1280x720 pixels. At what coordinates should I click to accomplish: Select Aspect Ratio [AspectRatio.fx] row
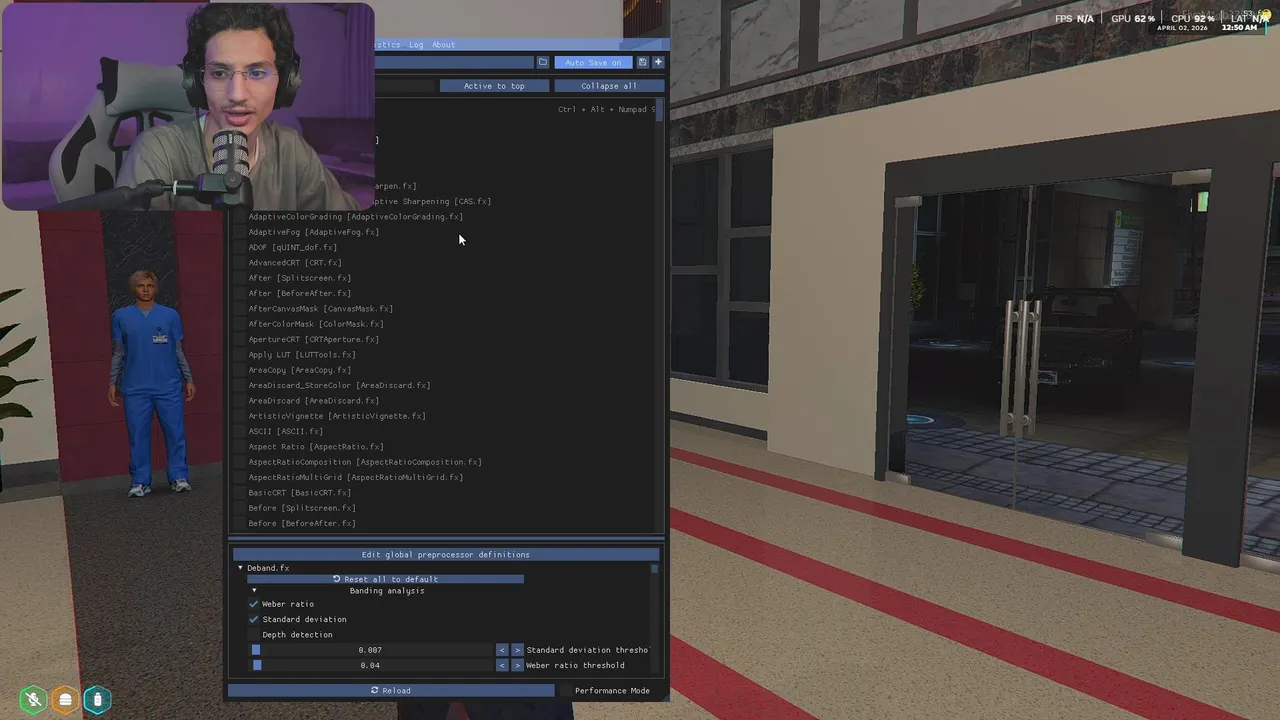pyautogui.click(x=316, y=447)
